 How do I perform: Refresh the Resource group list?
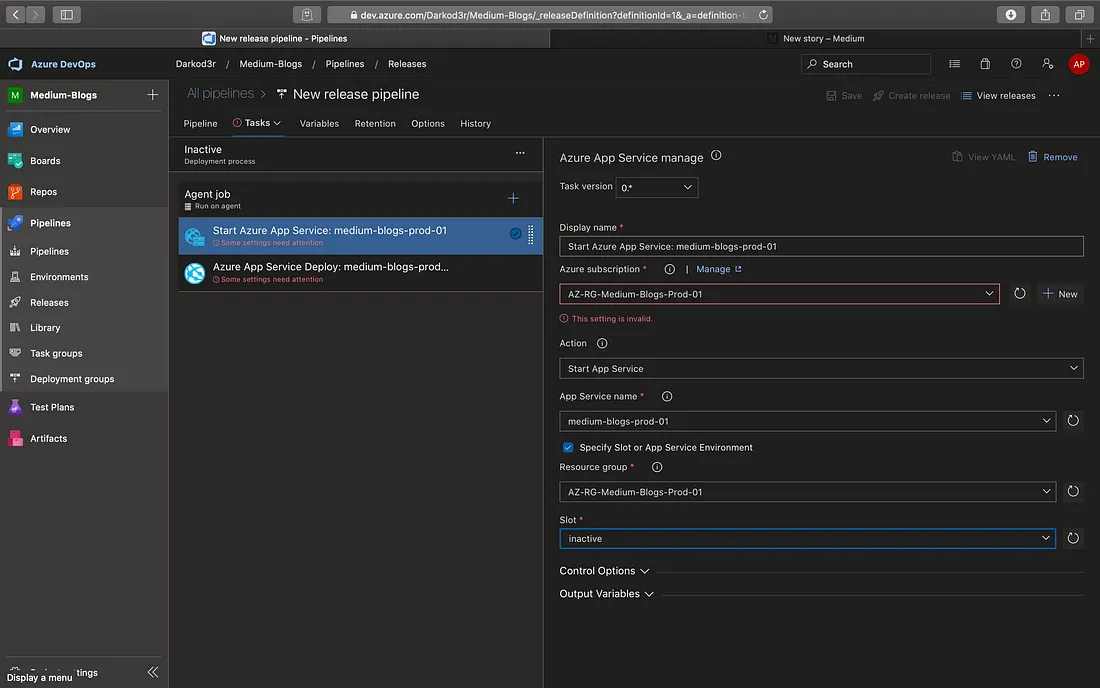(1073, 492)
